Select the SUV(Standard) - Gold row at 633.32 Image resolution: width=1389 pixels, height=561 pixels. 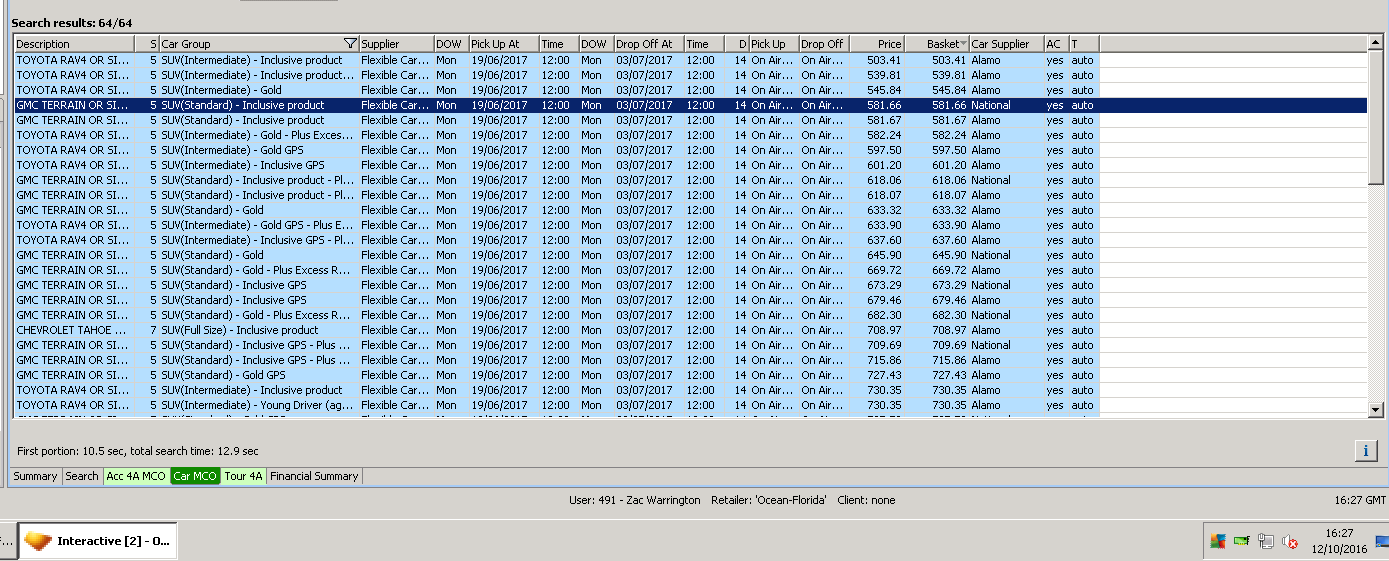coord(556,210)
